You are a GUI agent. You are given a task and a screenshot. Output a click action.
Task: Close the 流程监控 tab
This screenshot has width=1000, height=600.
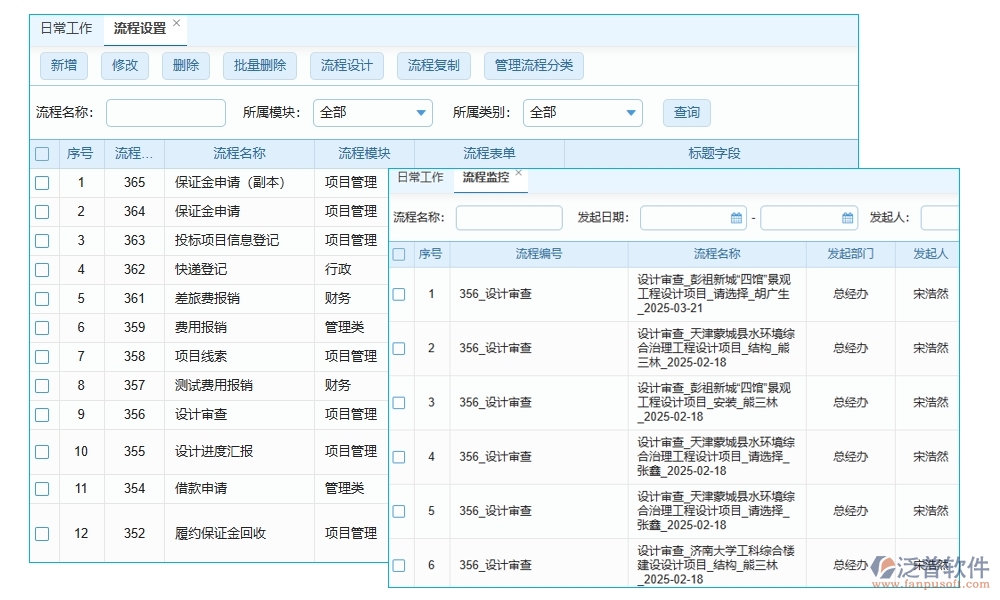(x=518, y=172)
